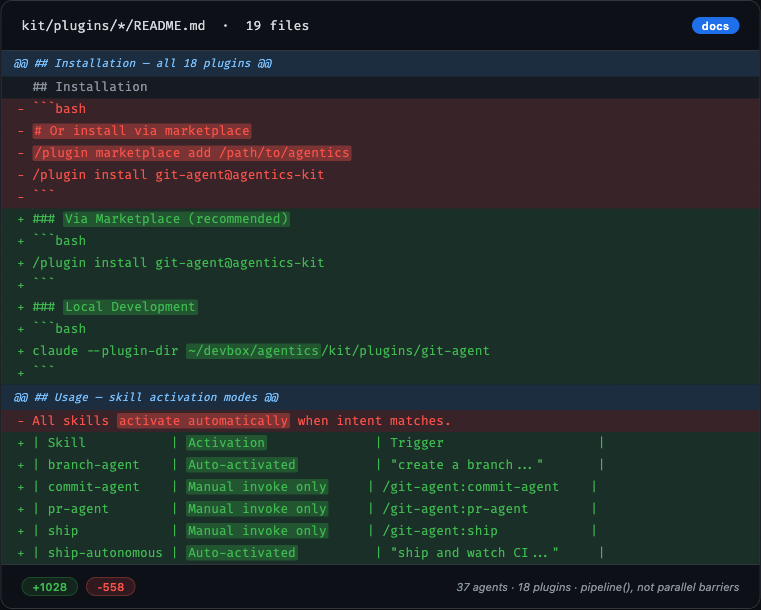Click the 'Trigger' table header cell
Image resolution: width=761 pixels, height=610 pixels.
(x=417, y=443)
